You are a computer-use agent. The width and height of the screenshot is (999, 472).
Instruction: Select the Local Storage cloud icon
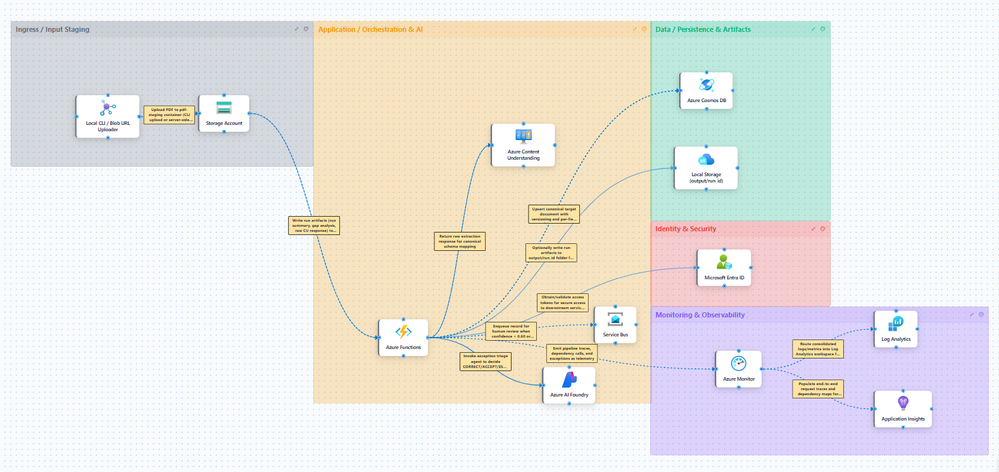pyautogui.click(x=706, y=159)
